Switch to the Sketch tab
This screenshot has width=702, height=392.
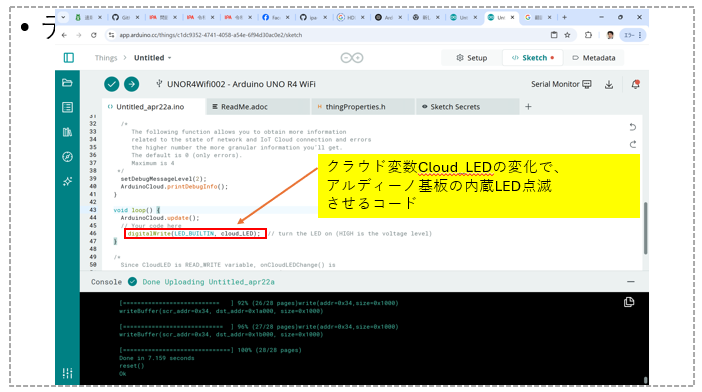tap(533, 58)
